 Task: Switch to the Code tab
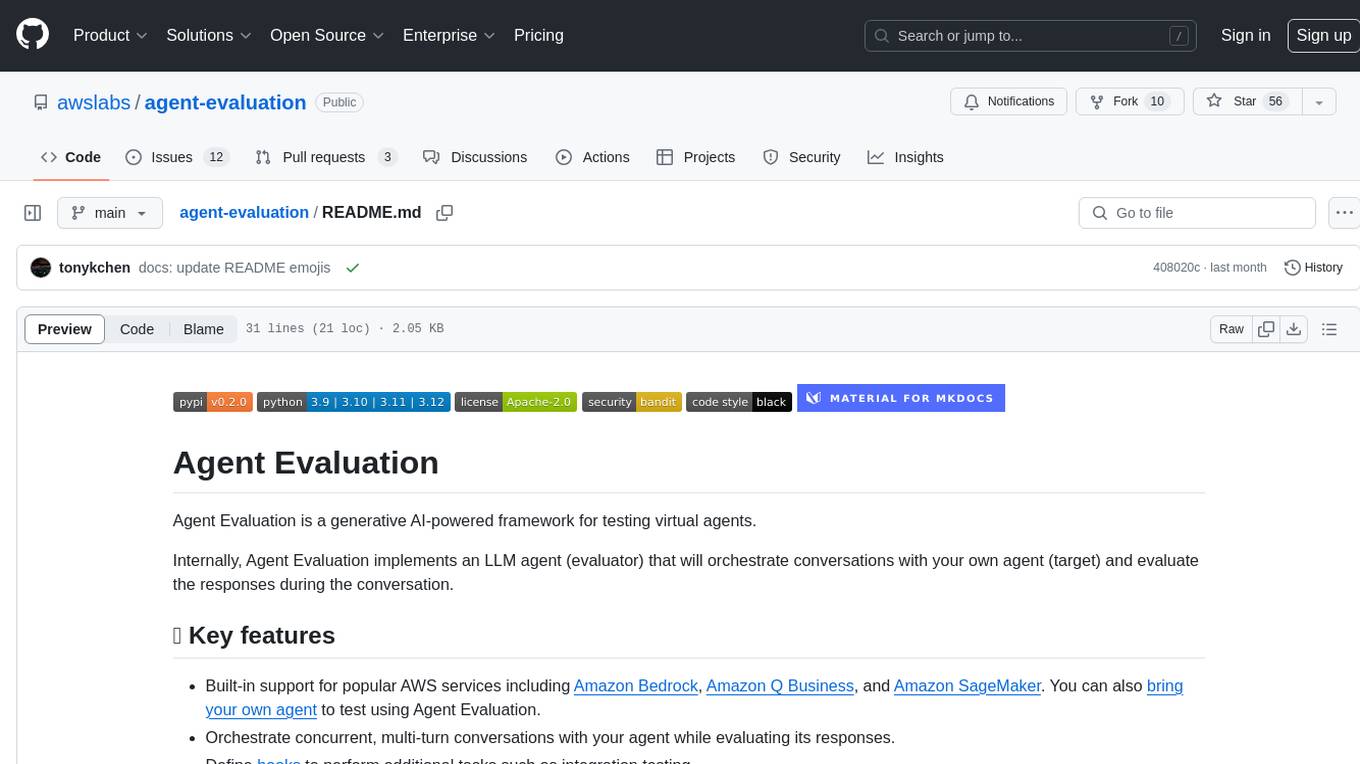(x=70, y=157)
